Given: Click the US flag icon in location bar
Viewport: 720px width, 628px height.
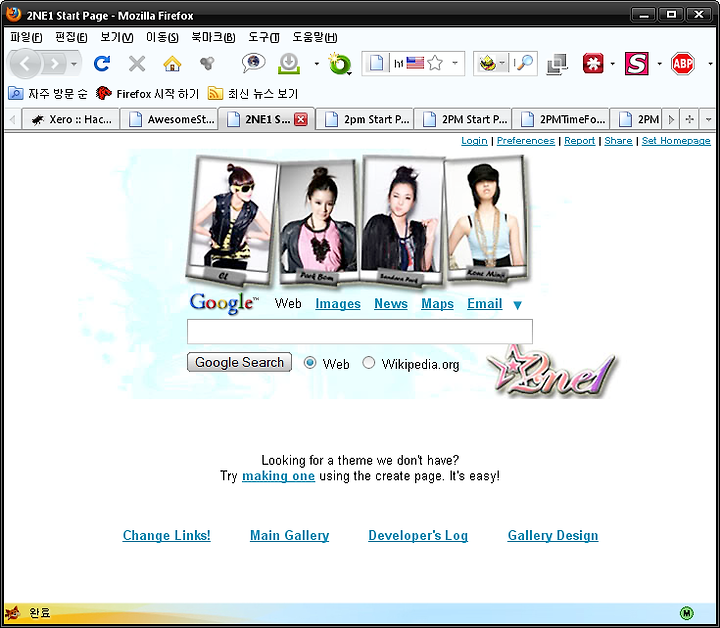Looking at the screenshot, I should (x=415, y=63).
